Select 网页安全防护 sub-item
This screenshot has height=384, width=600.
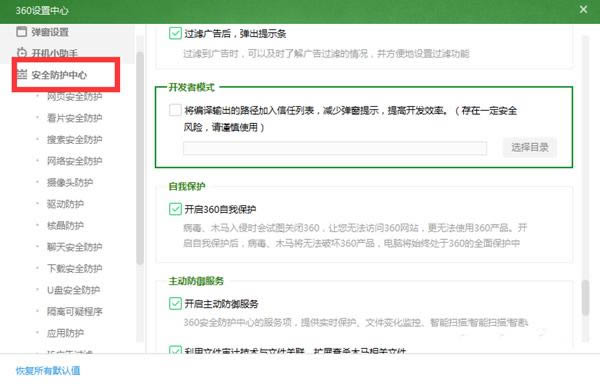click(x=75, y=96)
